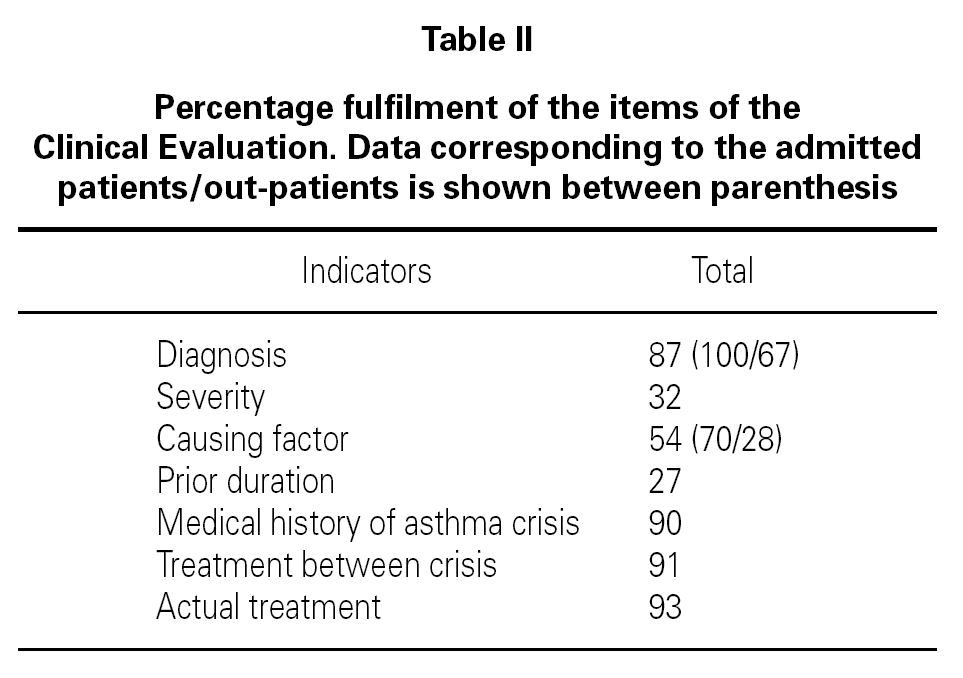Click the "patients/out-patients is shown" caption line
The width and height of the screenshot is (963, 678).
click(x=477, y=187)
